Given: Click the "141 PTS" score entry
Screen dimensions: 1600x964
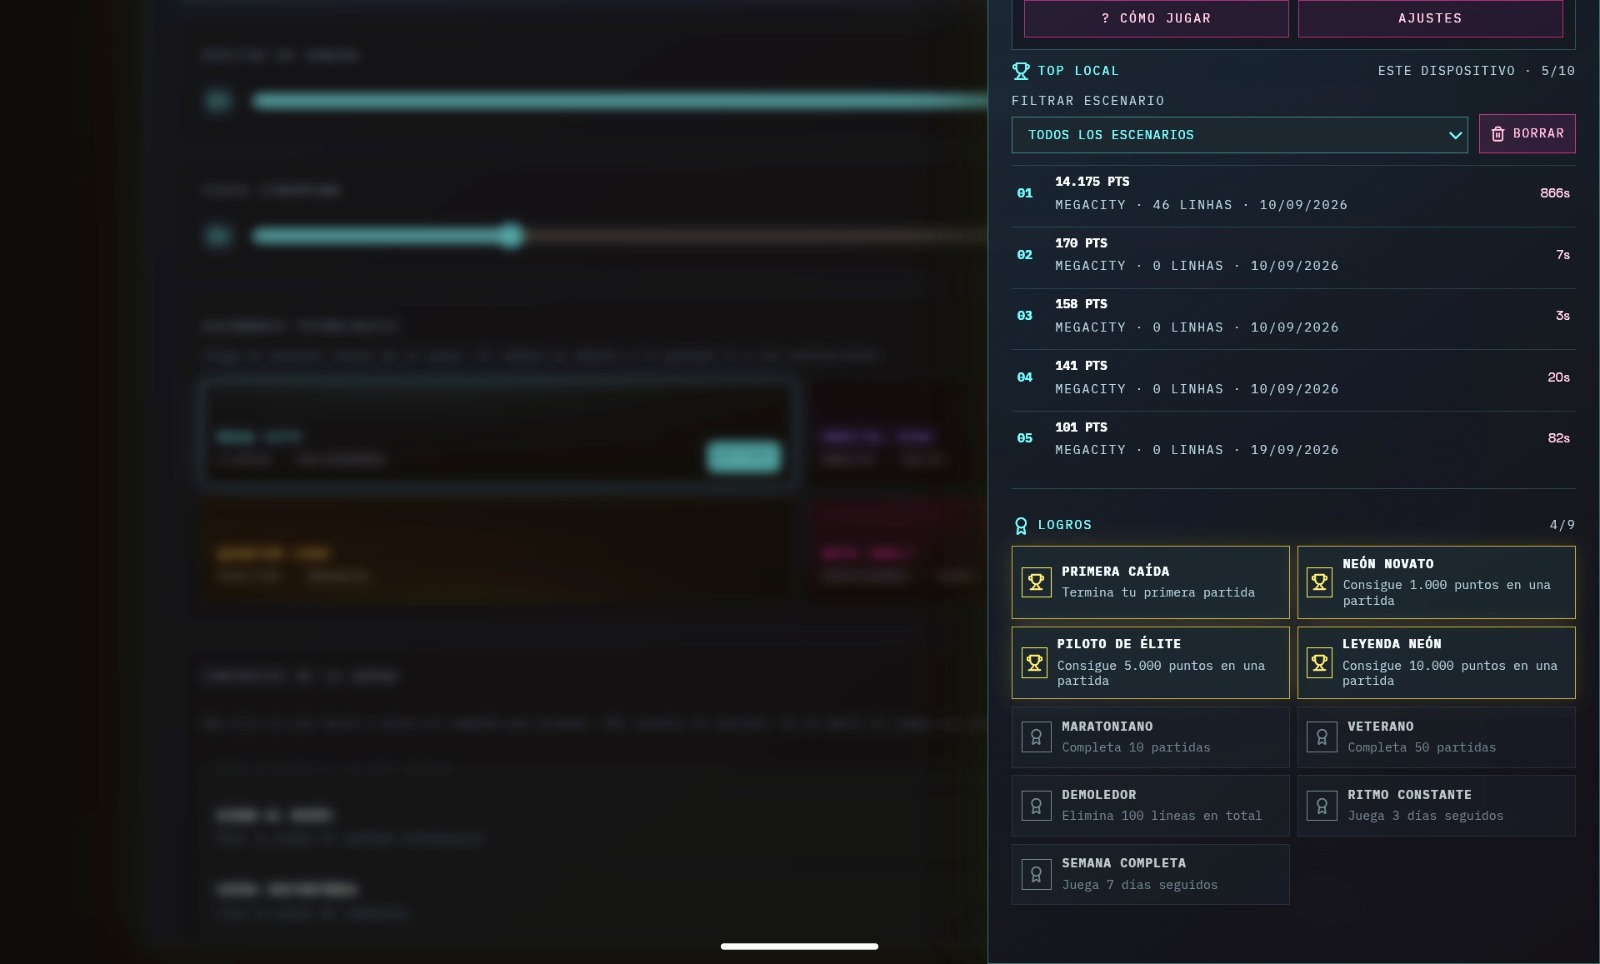Looking at the screenshot, I should coord(1081,366).
